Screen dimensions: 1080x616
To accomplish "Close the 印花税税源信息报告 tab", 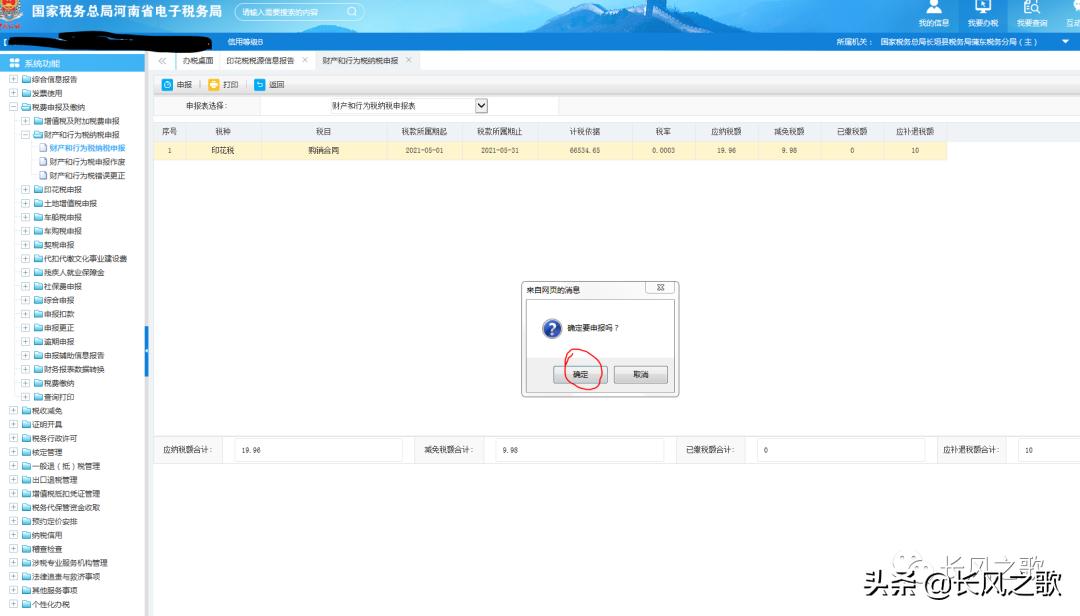I will coord(305,61).
